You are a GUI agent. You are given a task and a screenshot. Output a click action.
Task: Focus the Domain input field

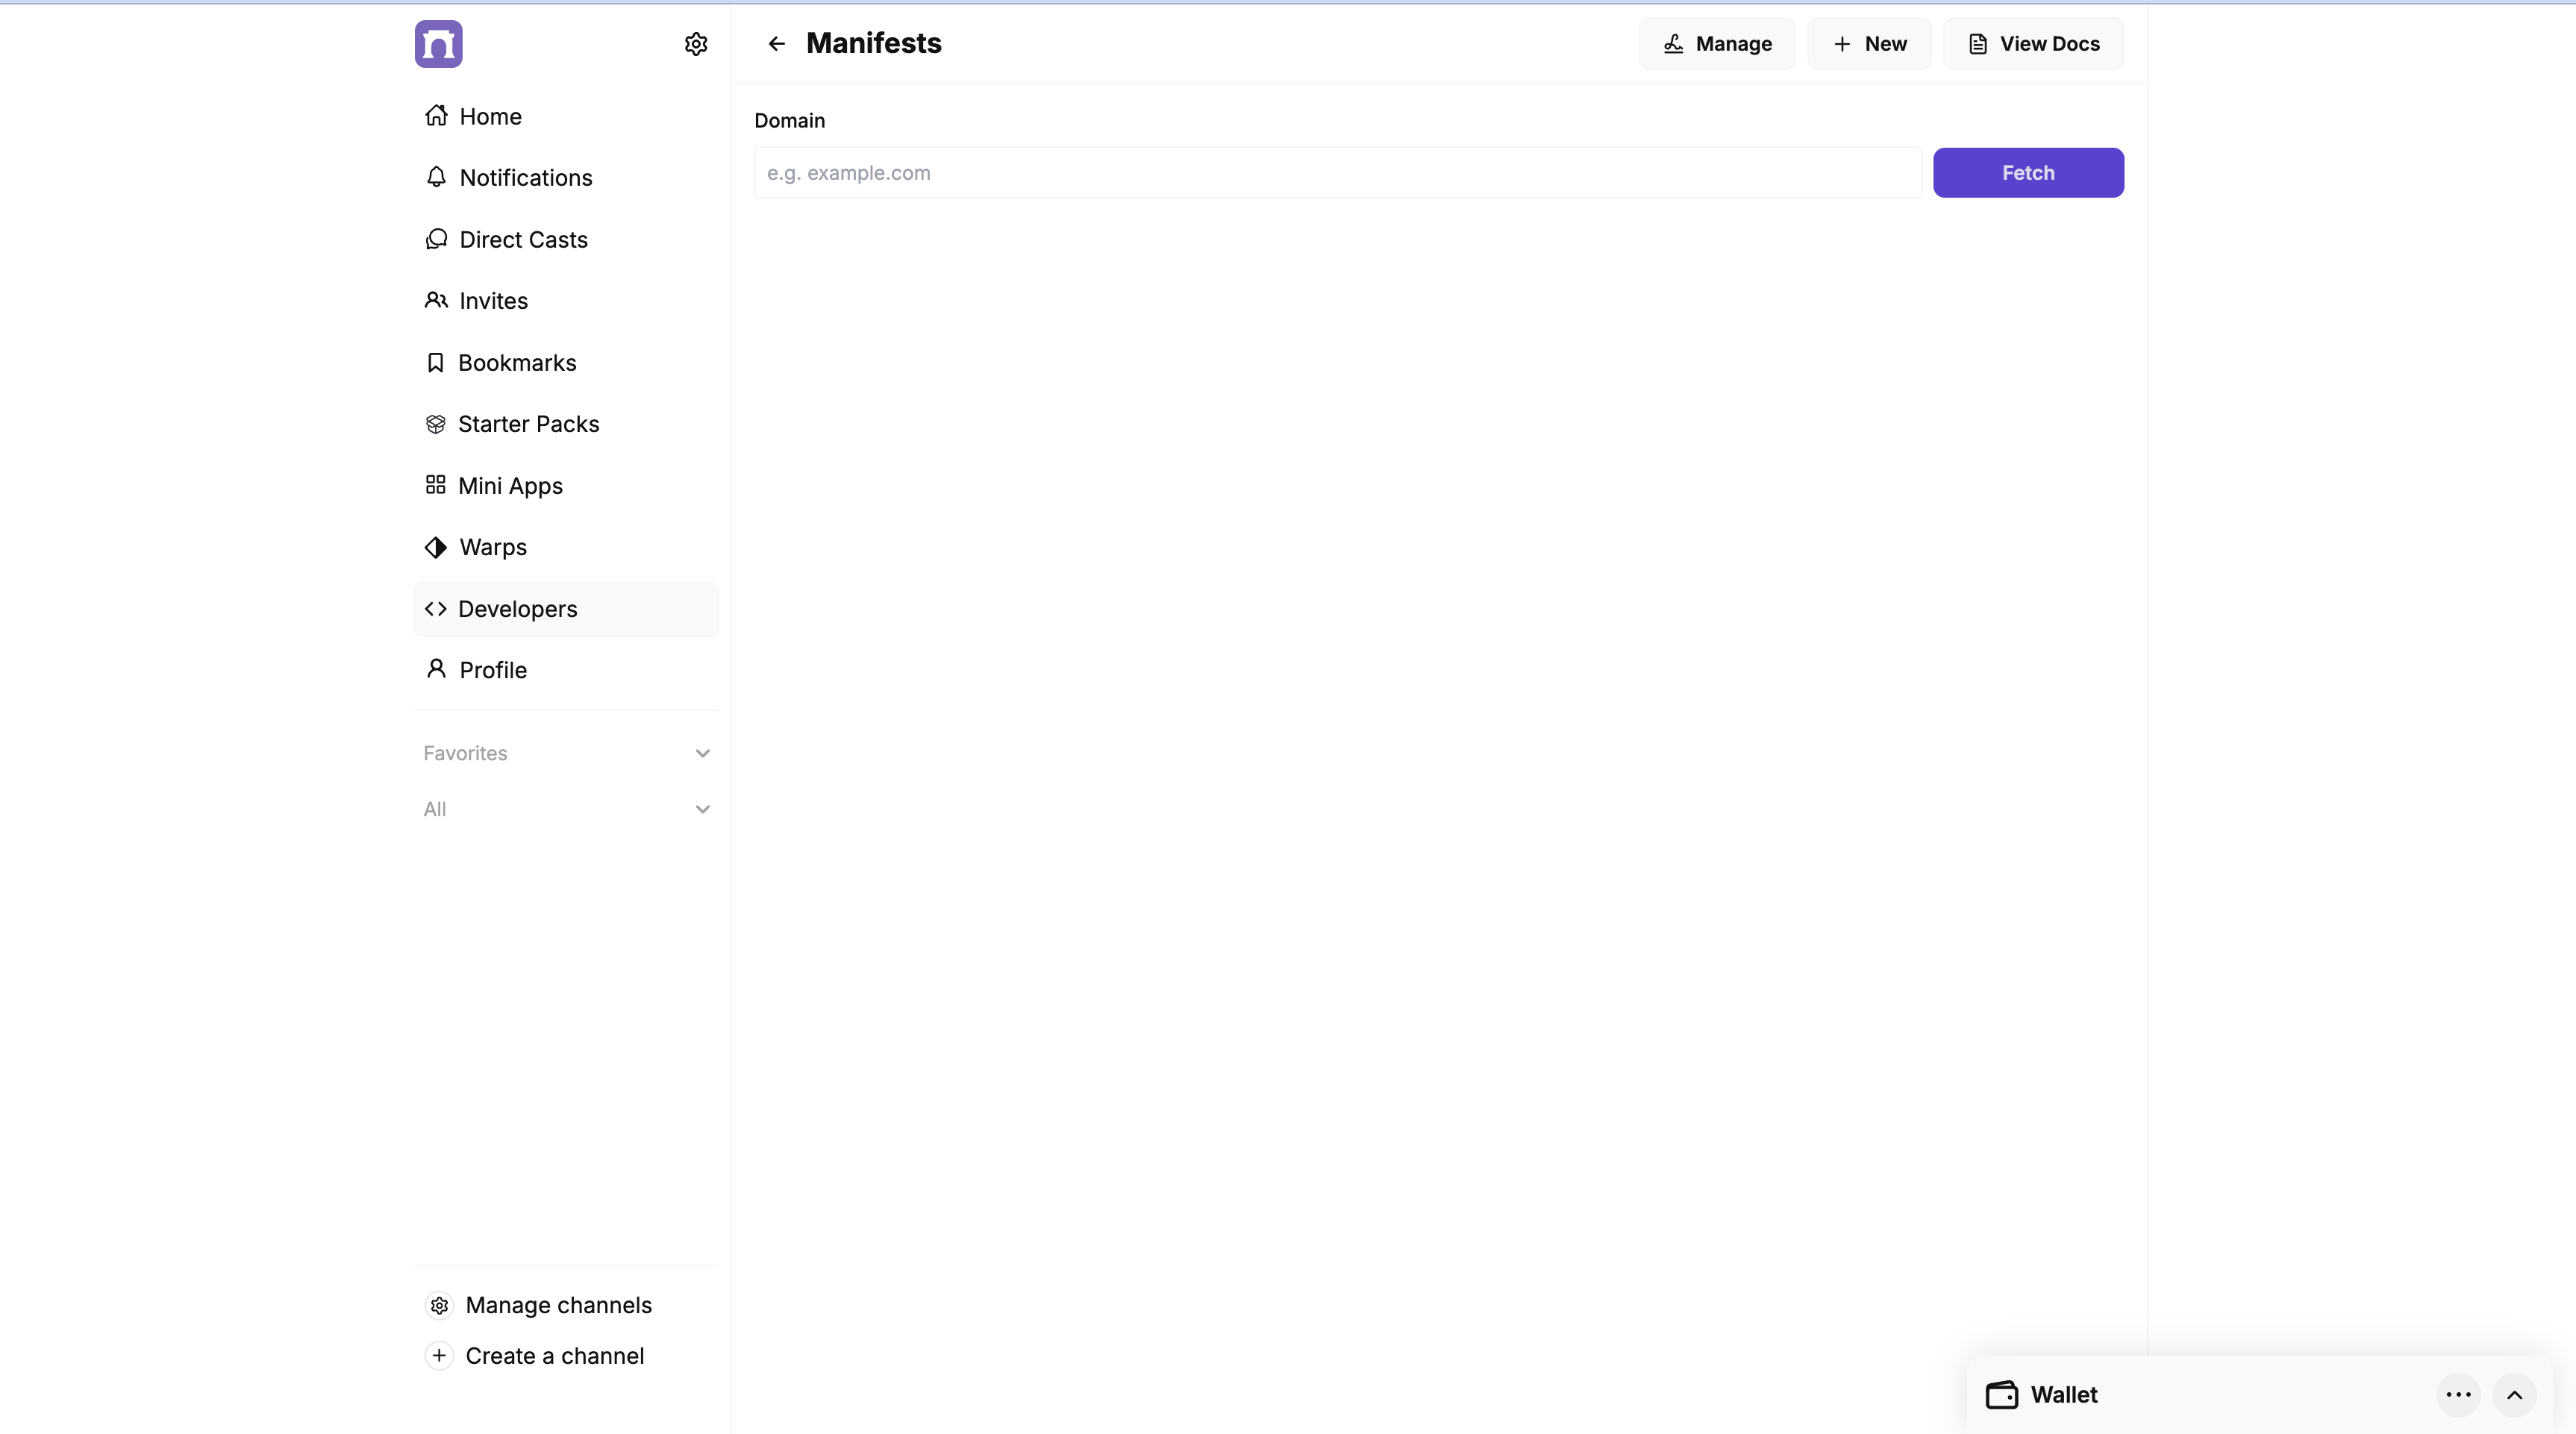[x=1337, y=173]
